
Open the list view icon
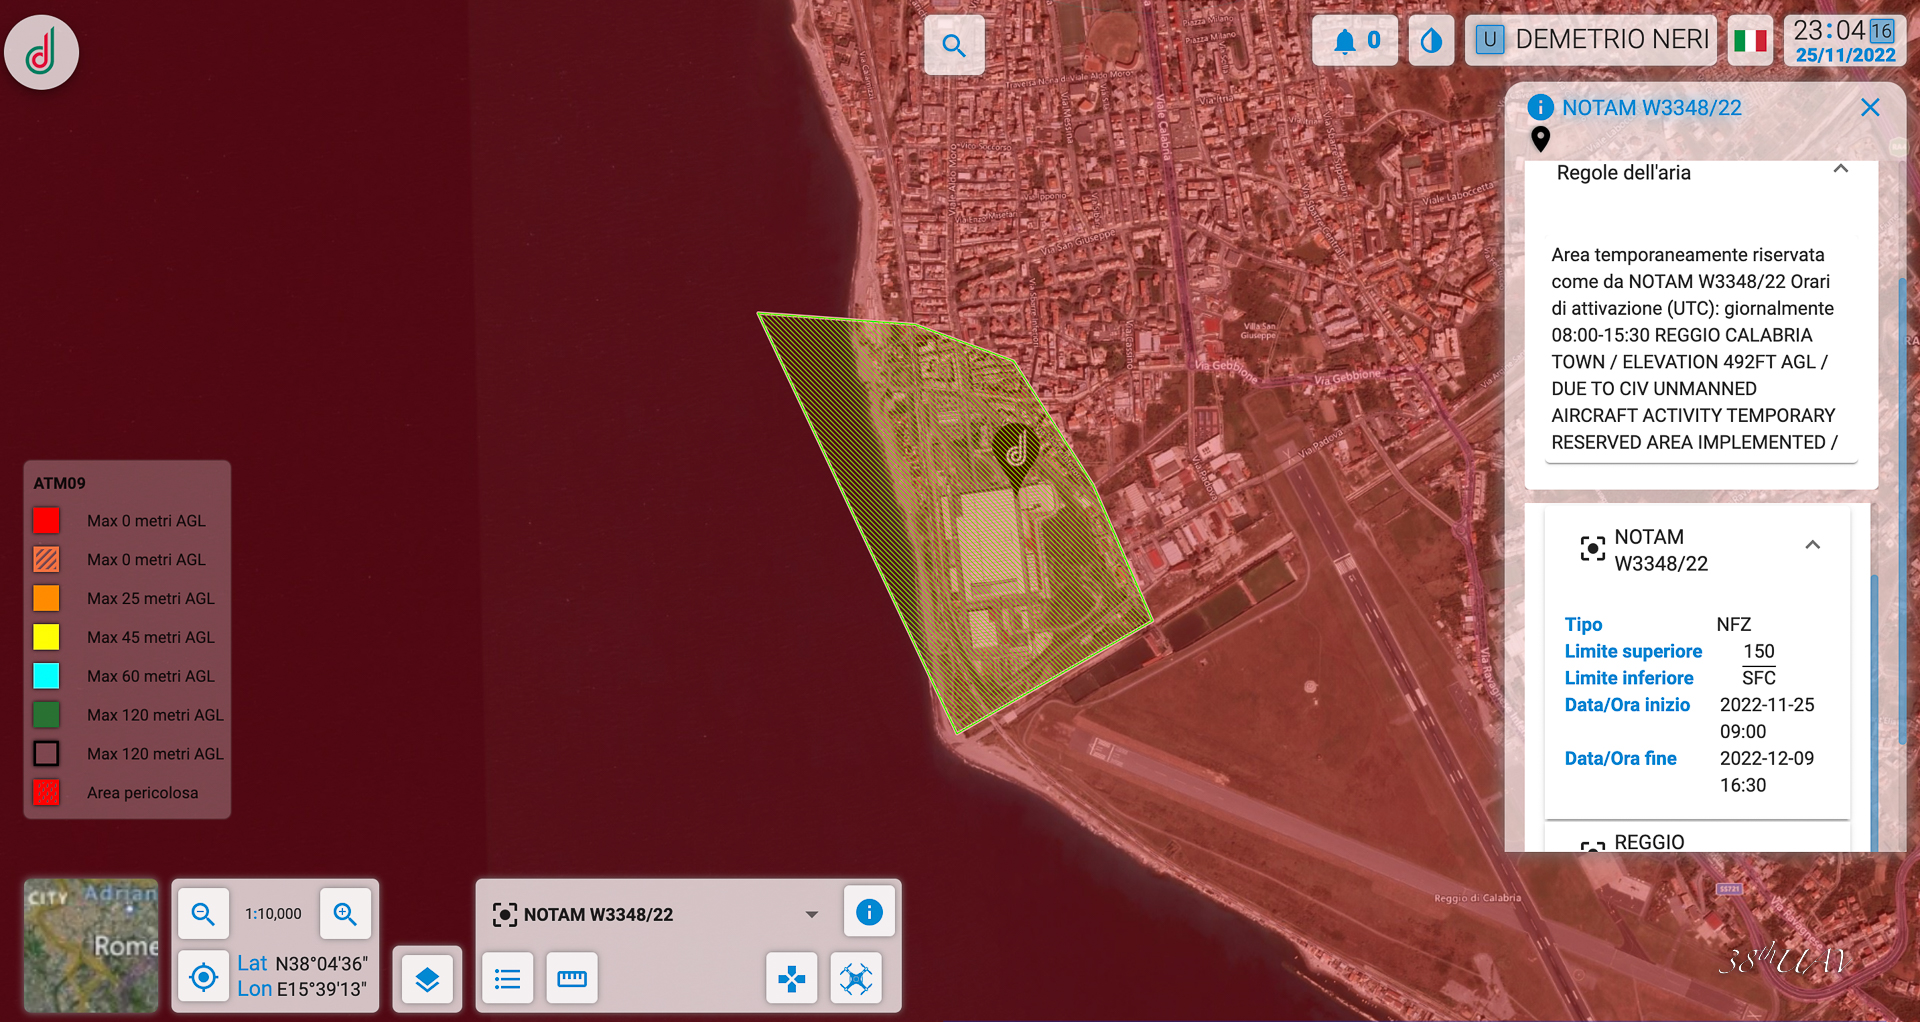click(x=507, y=978)
